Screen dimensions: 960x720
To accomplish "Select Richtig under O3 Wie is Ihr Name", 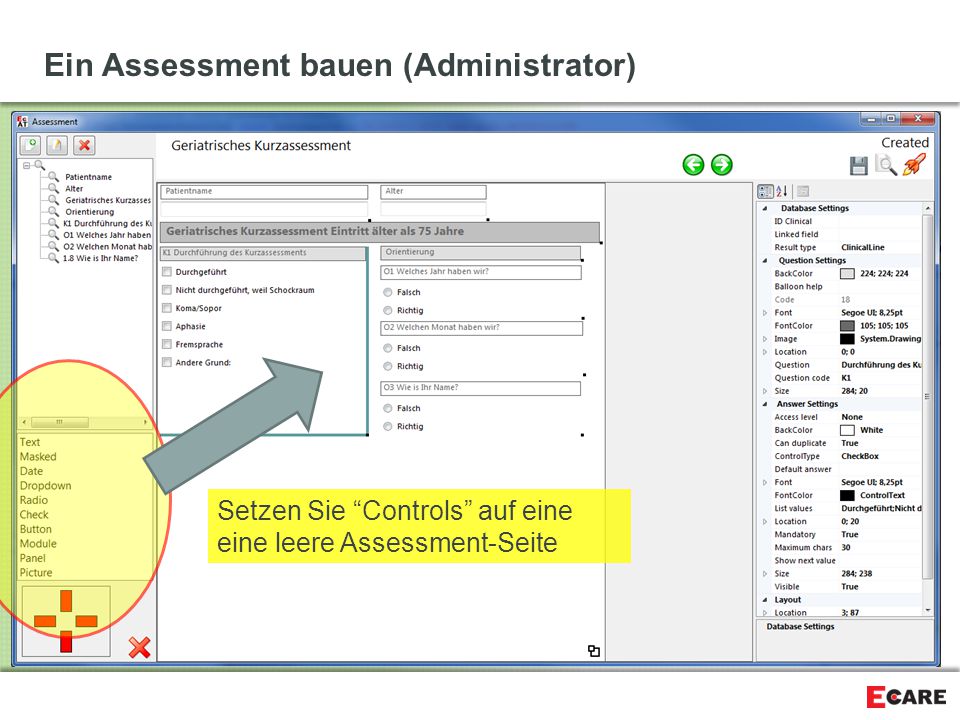I will [388, 427].
